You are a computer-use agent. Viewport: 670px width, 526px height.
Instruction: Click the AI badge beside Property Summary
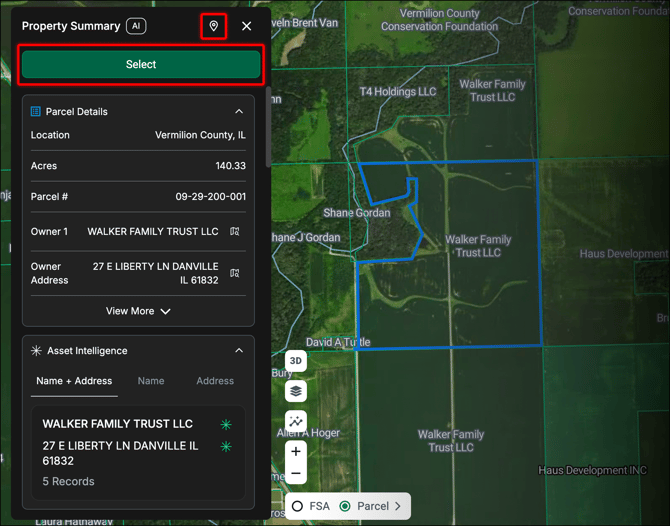[x=136, y=26]
